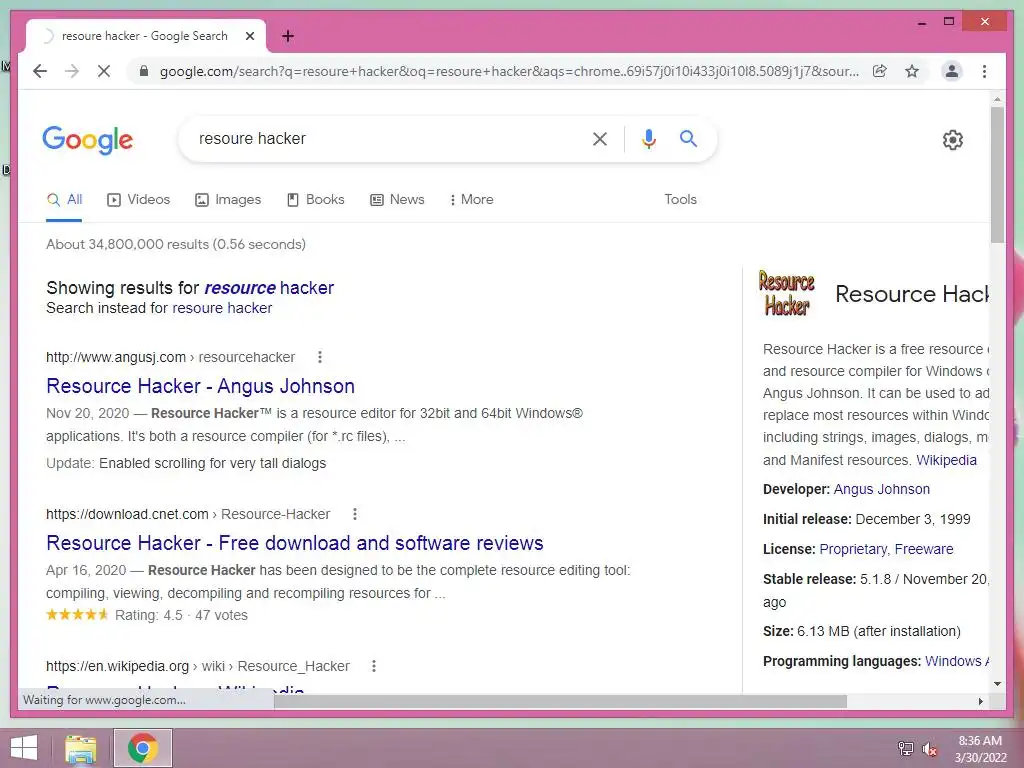
Task: Bookmark this page with the star
Action: click(912, 71)
